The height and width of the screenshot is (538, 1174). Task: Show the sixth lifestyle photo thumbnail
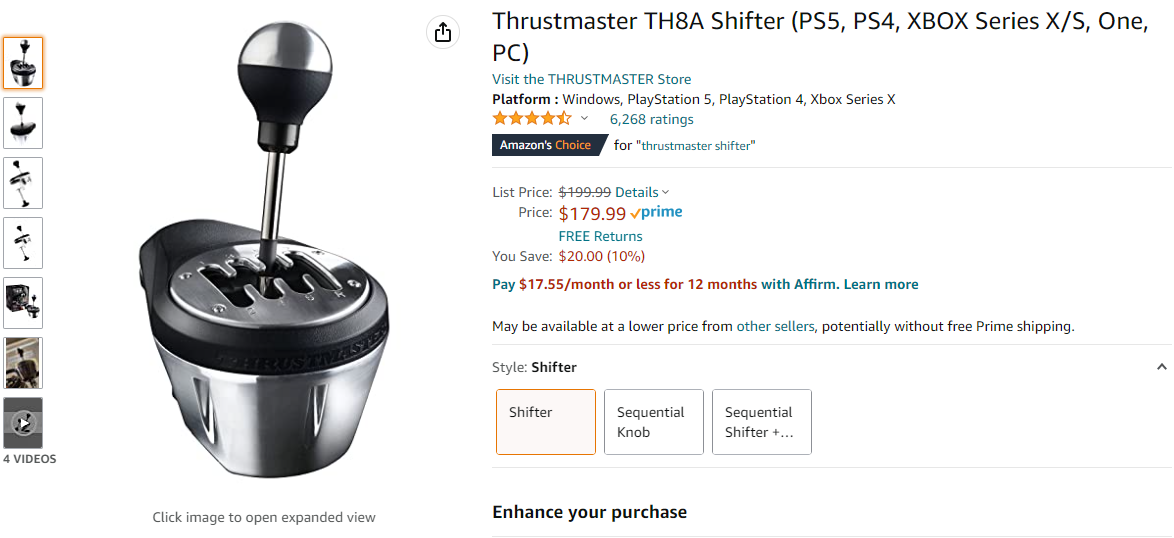pos(23,363)
